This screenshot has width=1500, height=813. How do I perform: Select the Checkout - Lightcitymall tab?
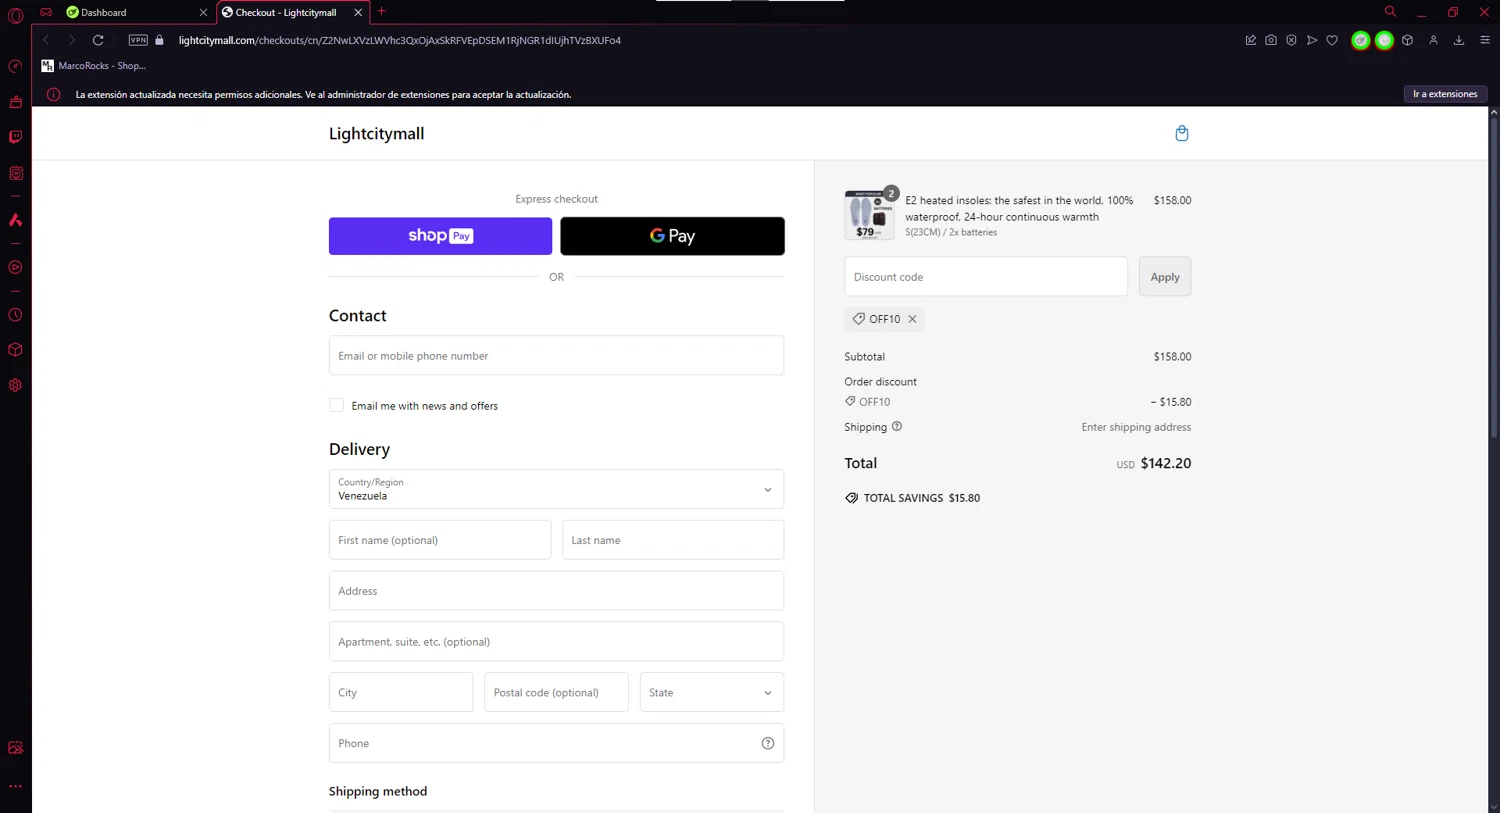tap(285, 12)
